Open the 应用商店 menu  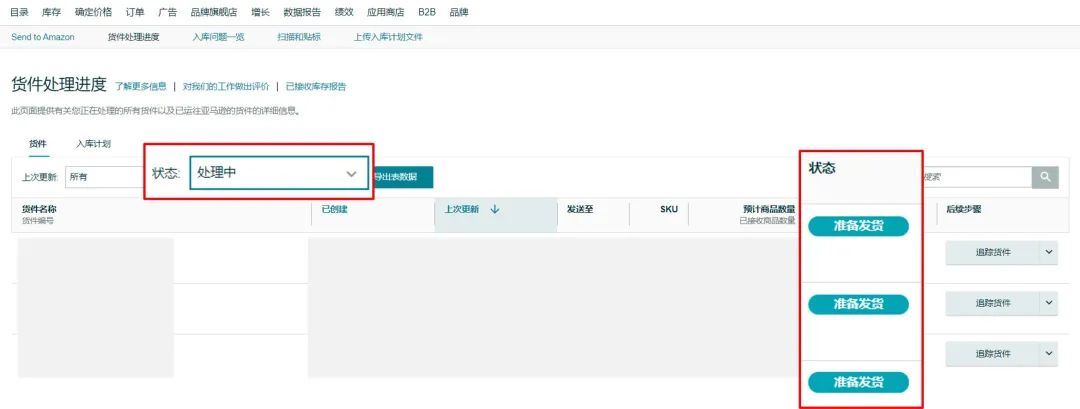386,12
